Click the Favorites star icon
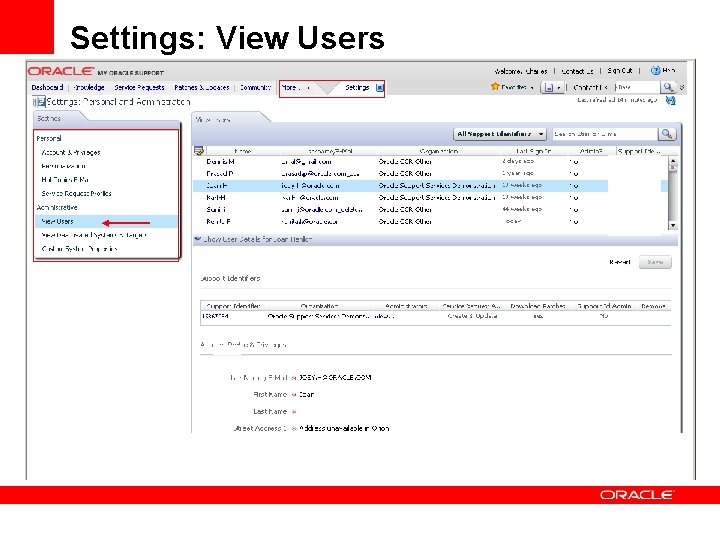This screenshot has height=540, width=720. 495,86
